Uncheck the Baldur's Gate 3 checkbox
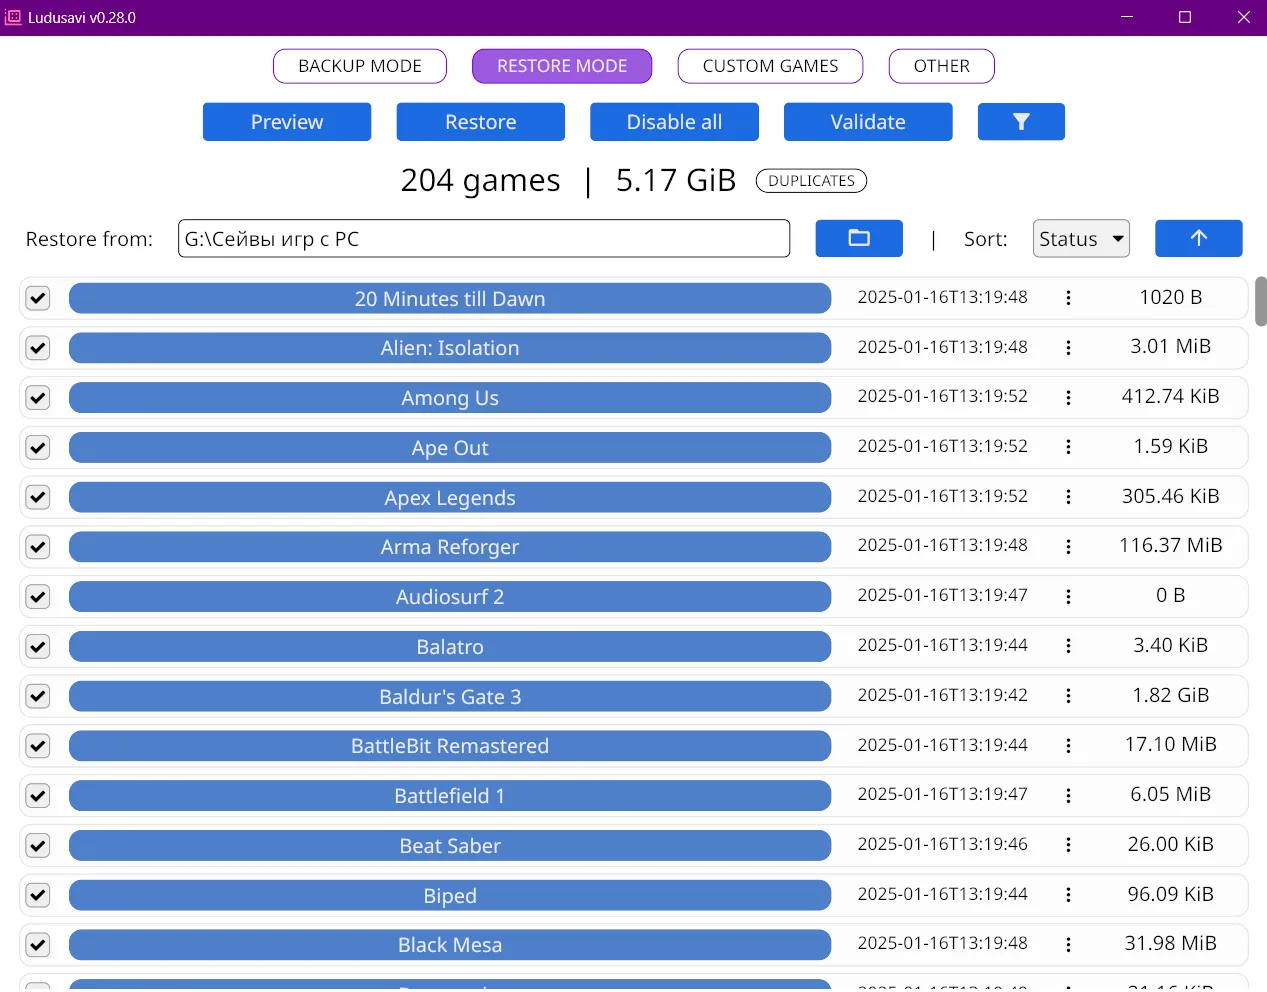This screenshot has height=992, width=1267. tap(38, 696)
